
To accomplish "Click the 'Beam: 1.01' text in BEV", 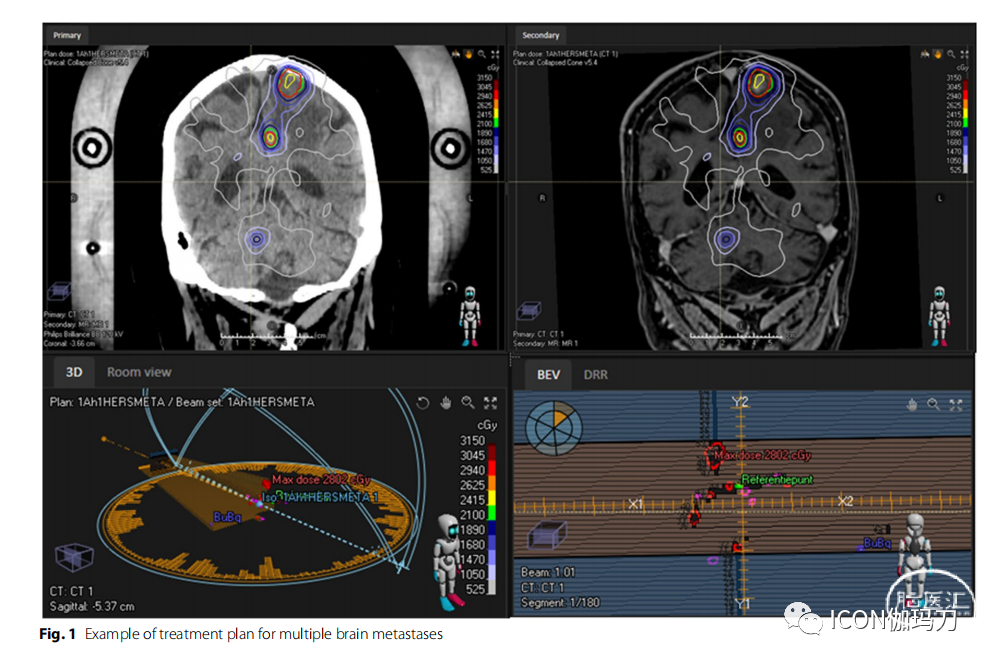I will click(548, 572).
